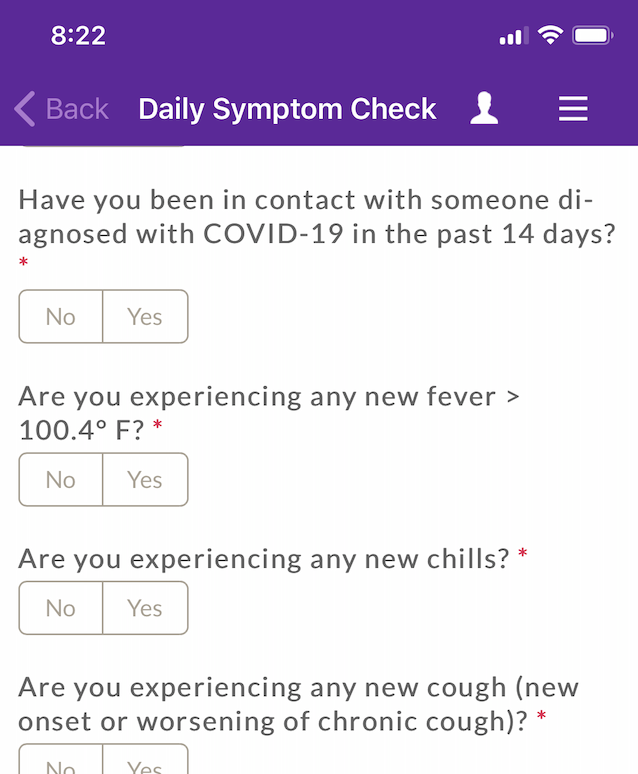Tap the Daily Symptom Check title

pos(287,109)
